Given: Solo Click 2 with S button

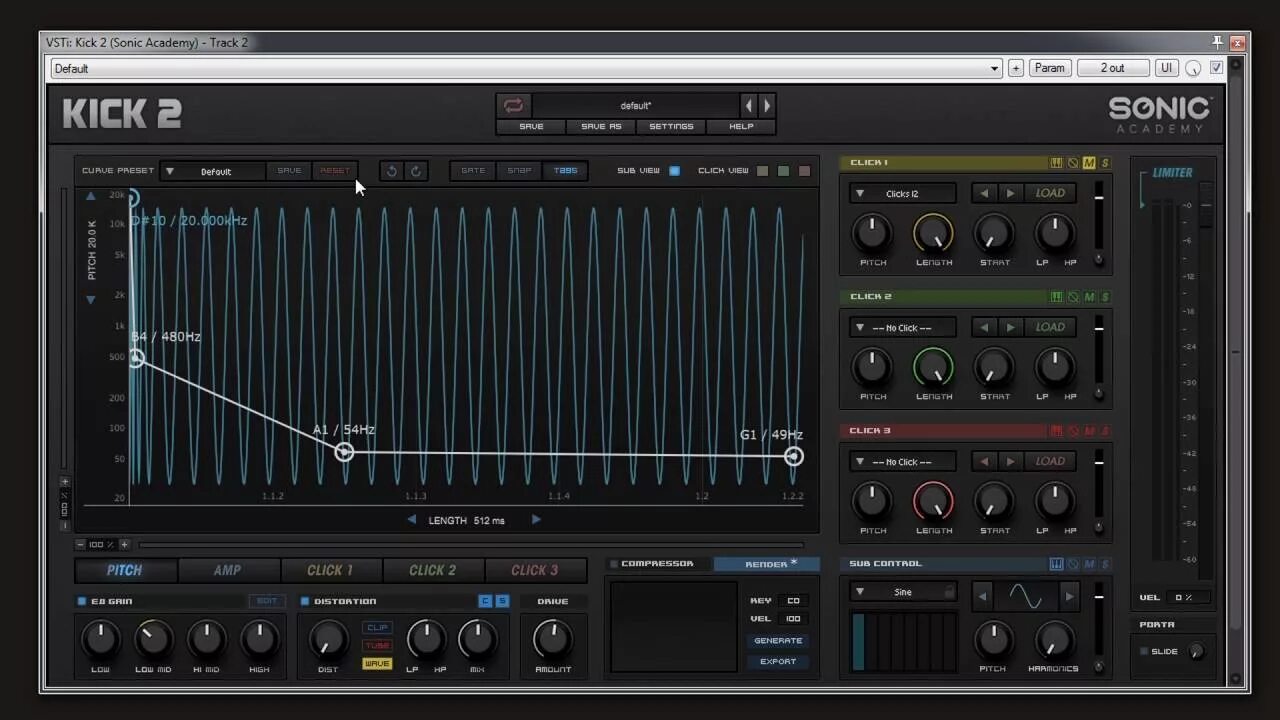Looking at the screenshot, I should click(1105, 297).
